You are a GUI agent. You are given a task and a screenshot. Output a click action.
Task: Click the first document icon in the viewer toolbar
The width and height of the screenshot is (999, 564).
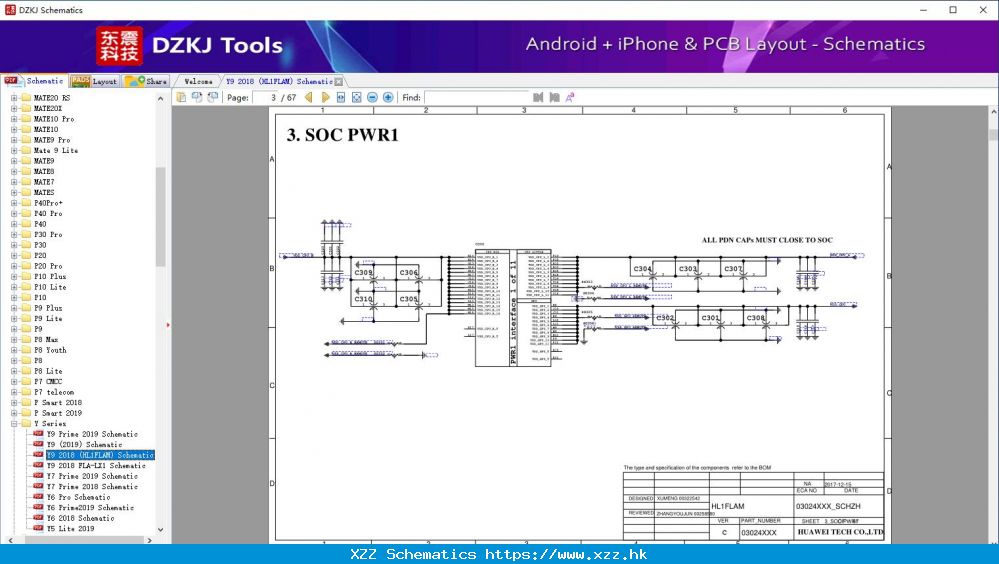click(181, 97)
